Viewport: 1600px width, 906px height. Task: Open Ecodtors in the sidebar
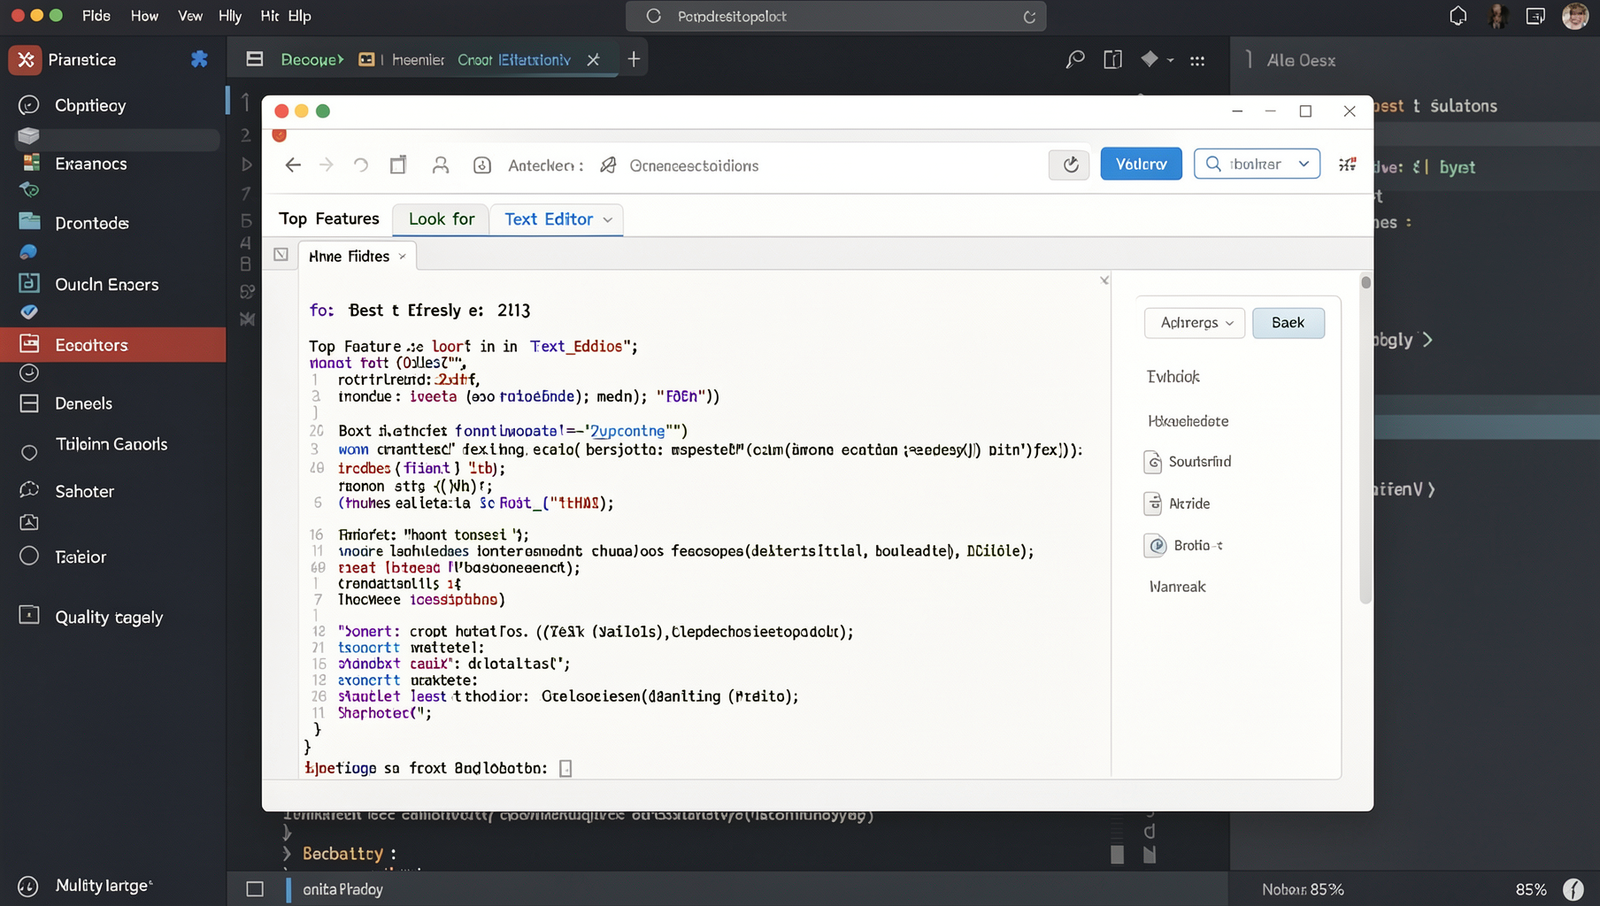(113, 345)
